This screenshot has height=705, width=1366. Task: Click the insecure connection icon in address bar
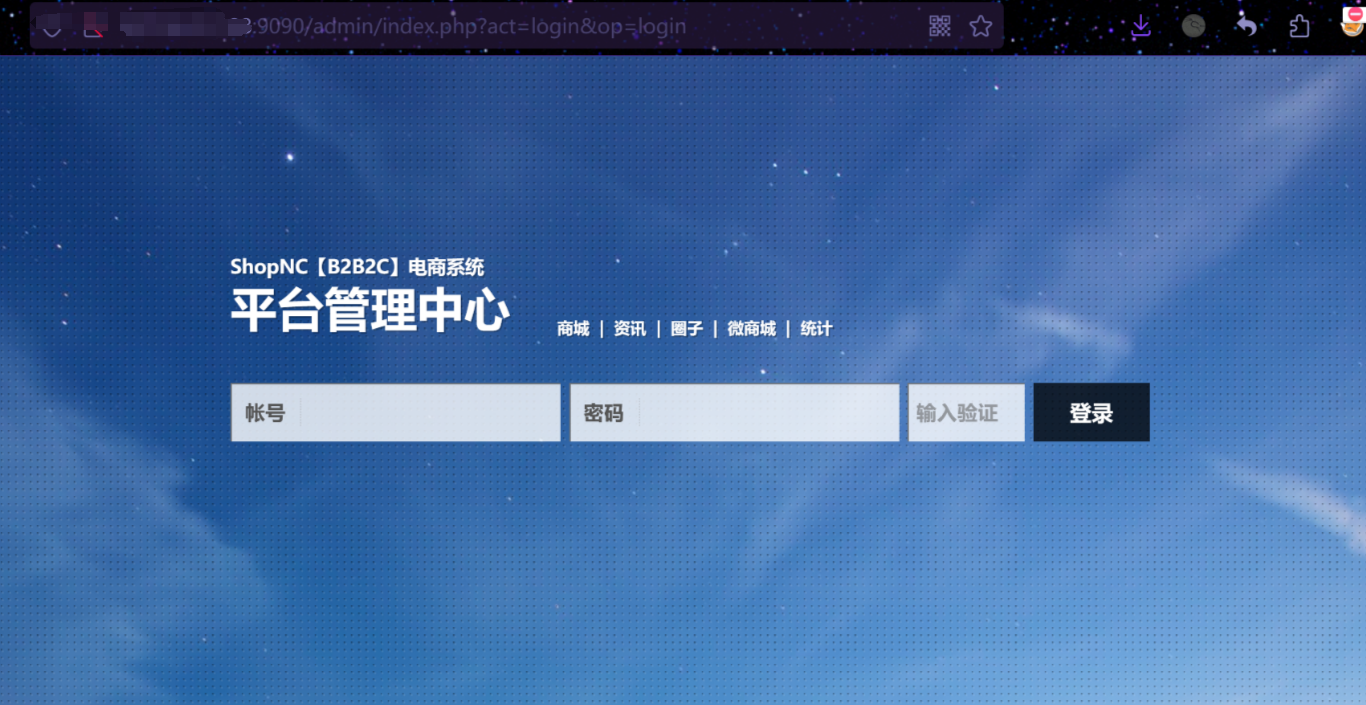click(x=93, y=27)
